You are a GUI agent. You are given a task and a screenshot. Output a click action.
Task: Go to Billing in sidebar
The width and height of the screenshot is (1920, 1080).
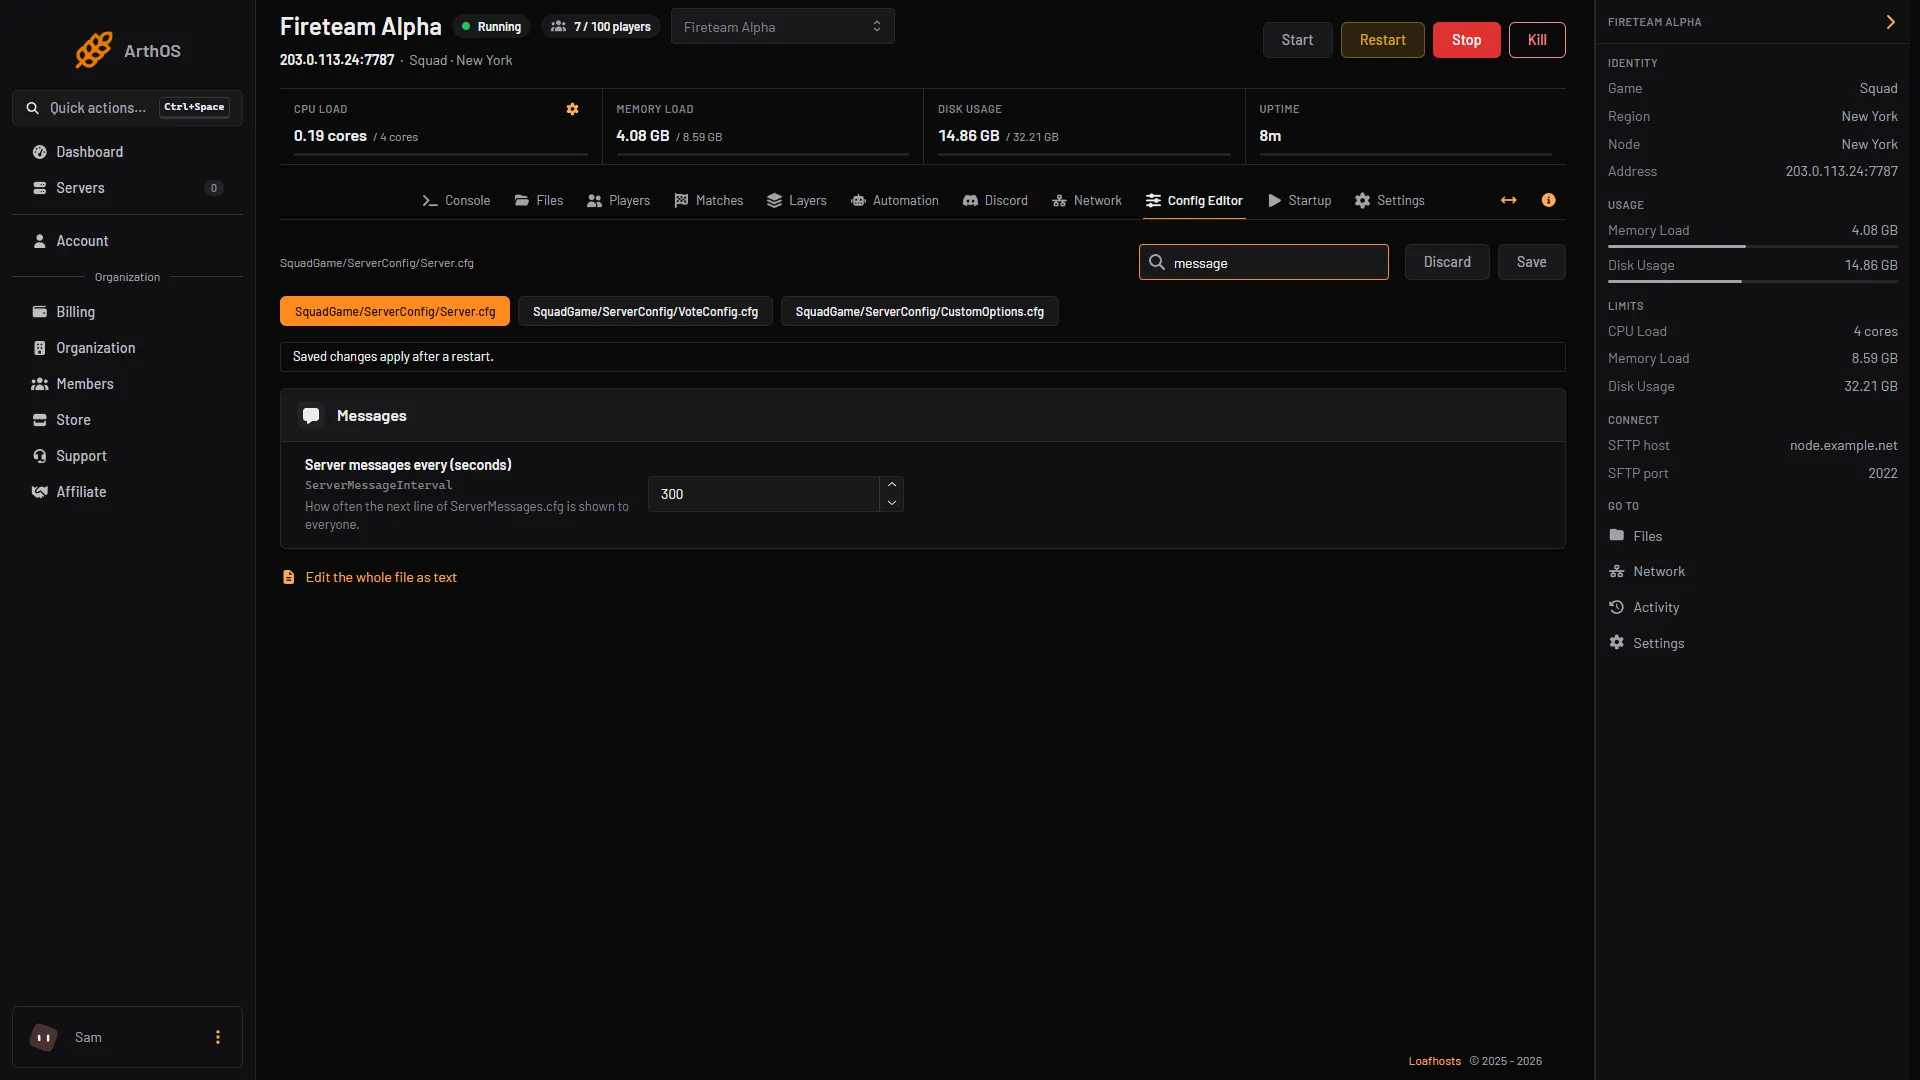point(127,312)
